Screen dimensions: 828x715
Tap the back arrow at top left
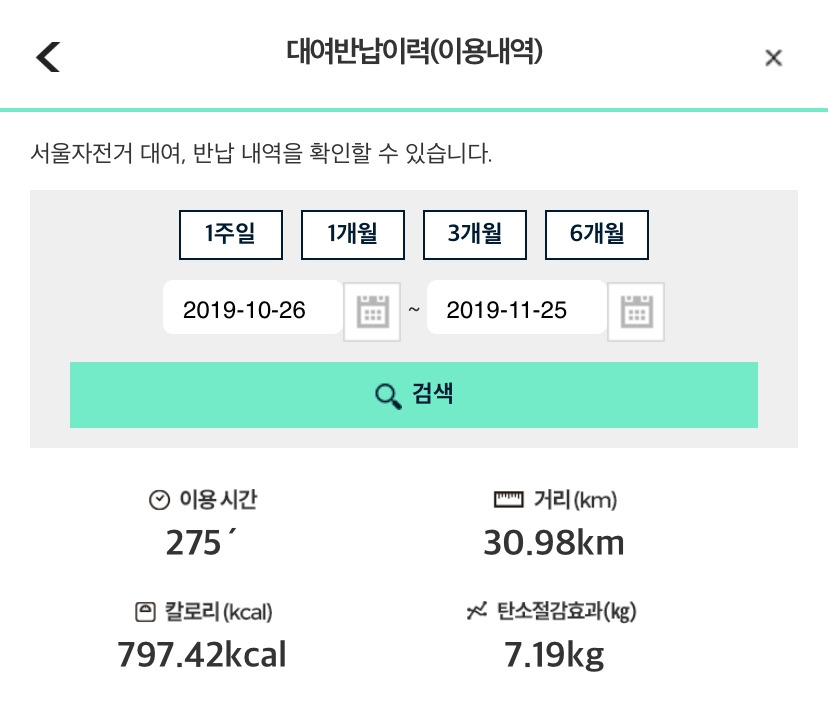pos(48,57)
